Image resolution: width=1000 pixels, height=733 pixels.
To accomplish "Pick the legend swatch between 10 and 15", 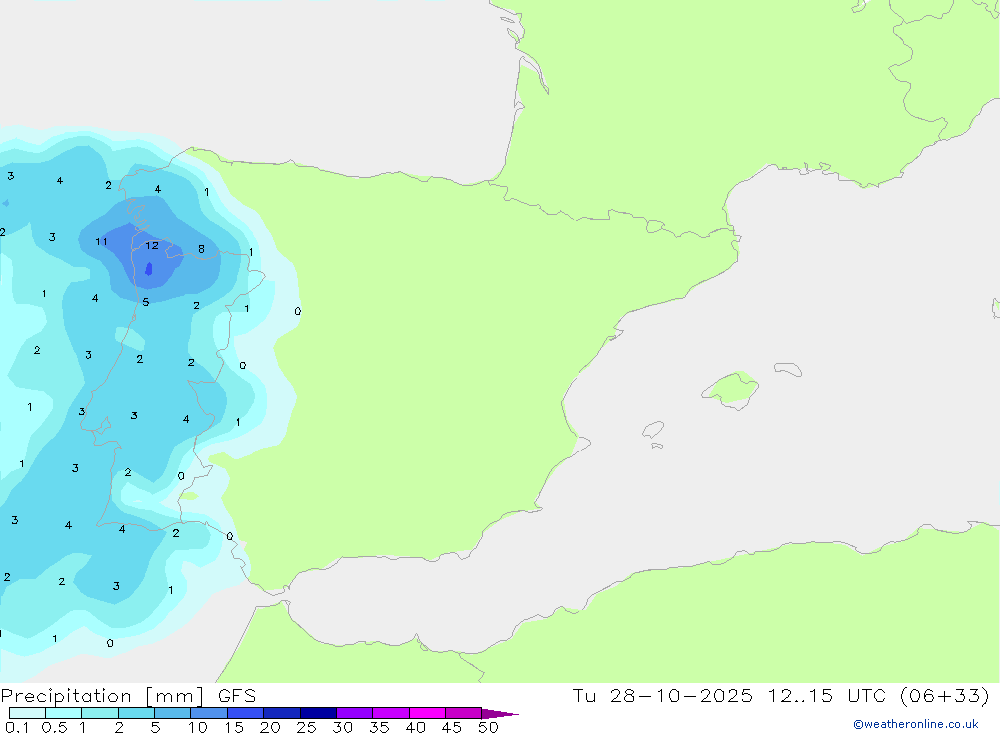I will (x=209, y=713).
